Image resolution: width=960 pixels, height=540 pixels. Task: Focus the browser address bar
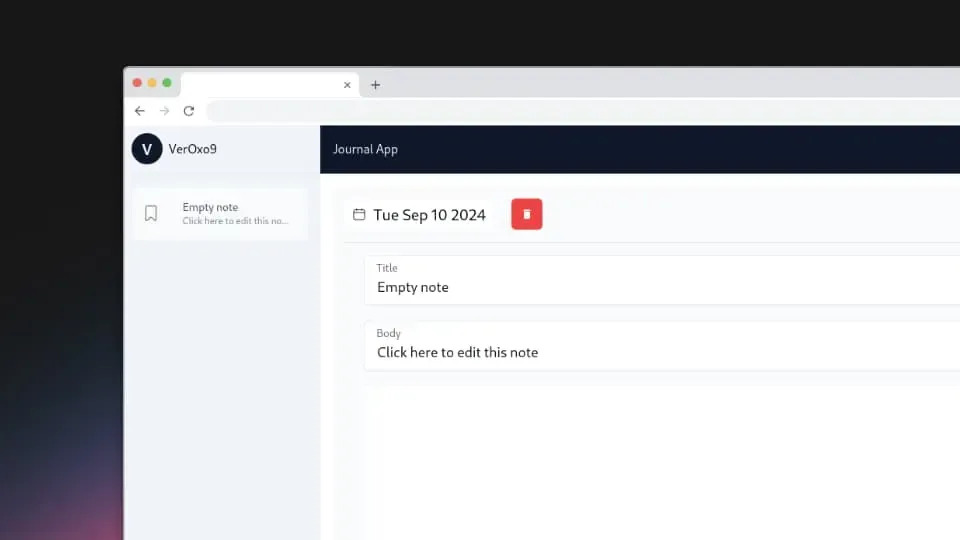[x=580, y=111]
